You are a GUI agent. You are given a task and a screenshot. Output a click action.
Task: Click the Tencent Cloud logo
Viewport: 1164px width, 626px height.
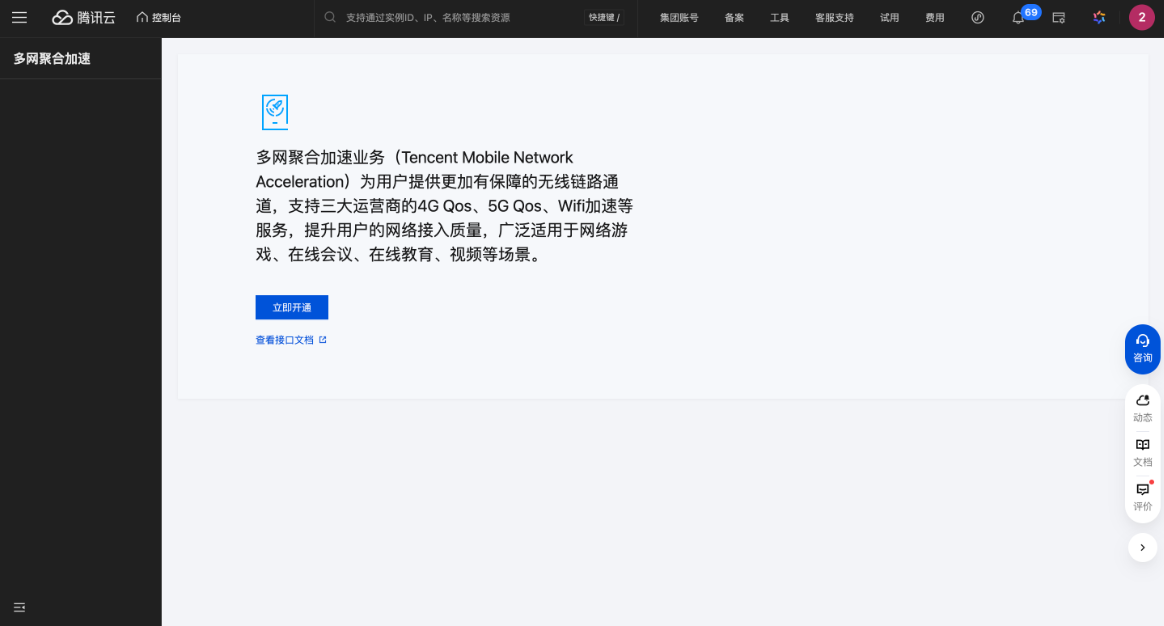click(84, 17)
